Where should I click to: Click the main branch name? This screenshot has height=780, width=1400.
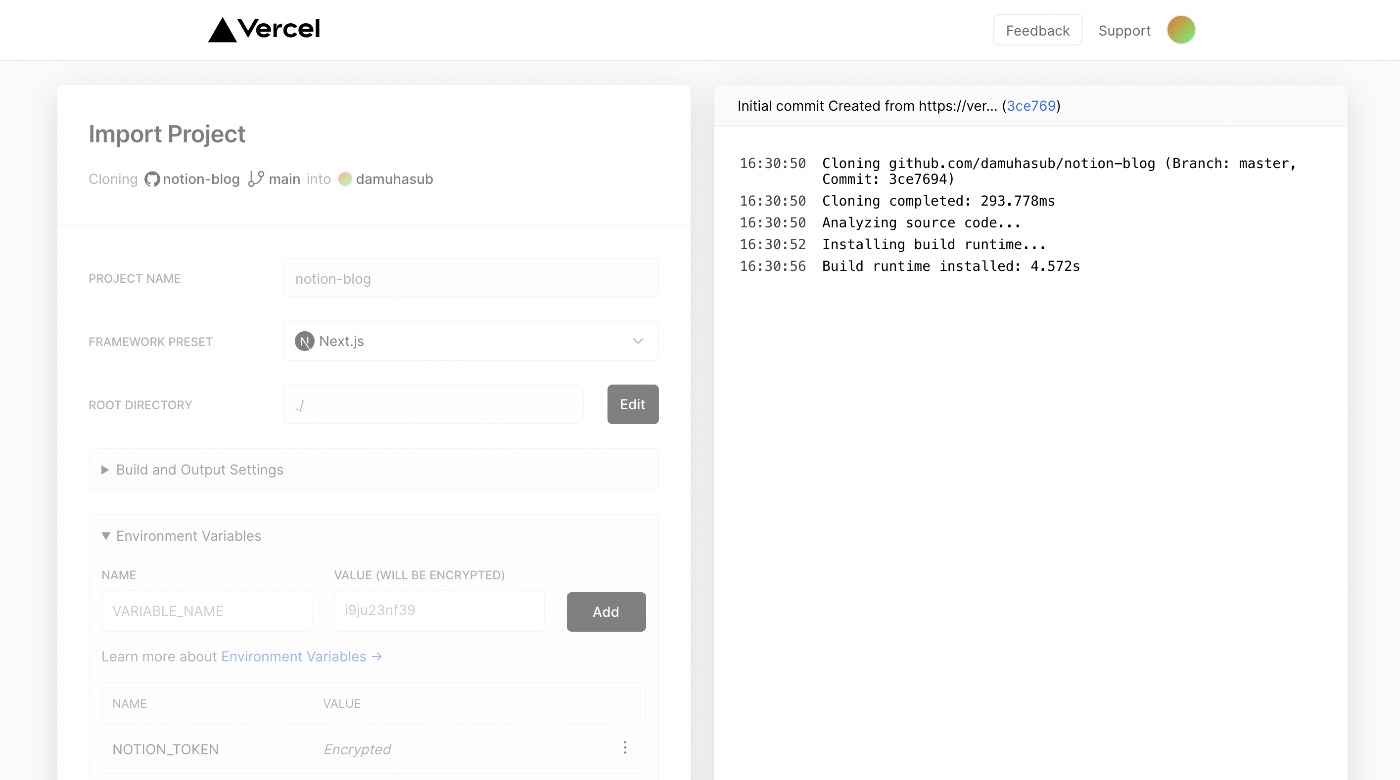pyautogui.click(x=284, y=179)
